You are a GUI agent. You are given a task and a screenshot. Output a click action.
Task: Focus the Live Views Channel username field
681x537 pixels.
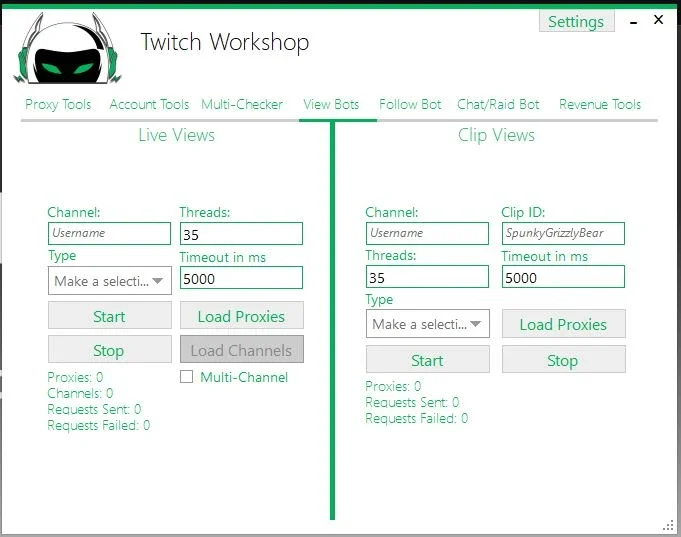coord(109,233)
